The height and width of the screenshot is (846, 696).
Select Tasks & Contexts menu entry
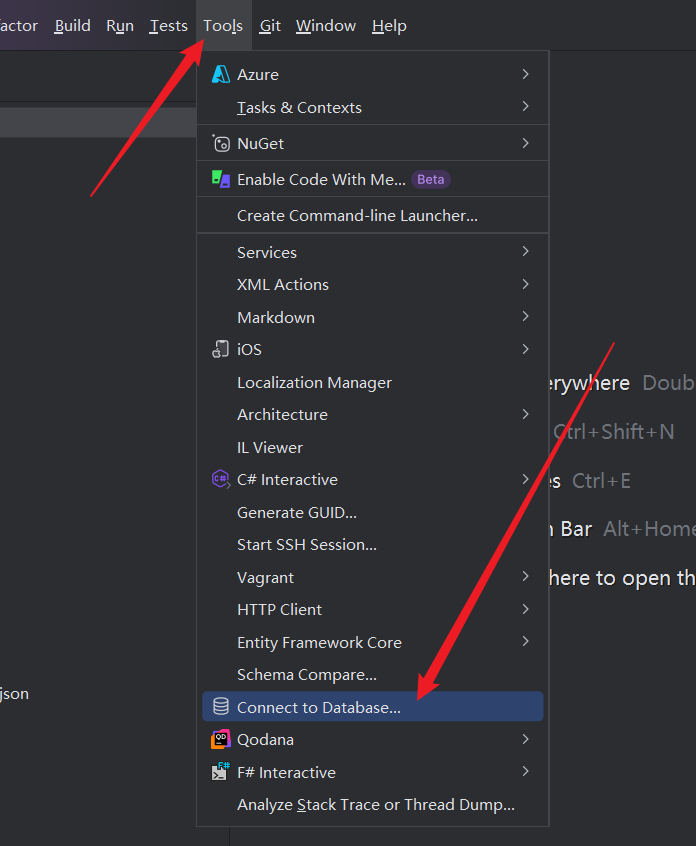click(x=372, y=107)
